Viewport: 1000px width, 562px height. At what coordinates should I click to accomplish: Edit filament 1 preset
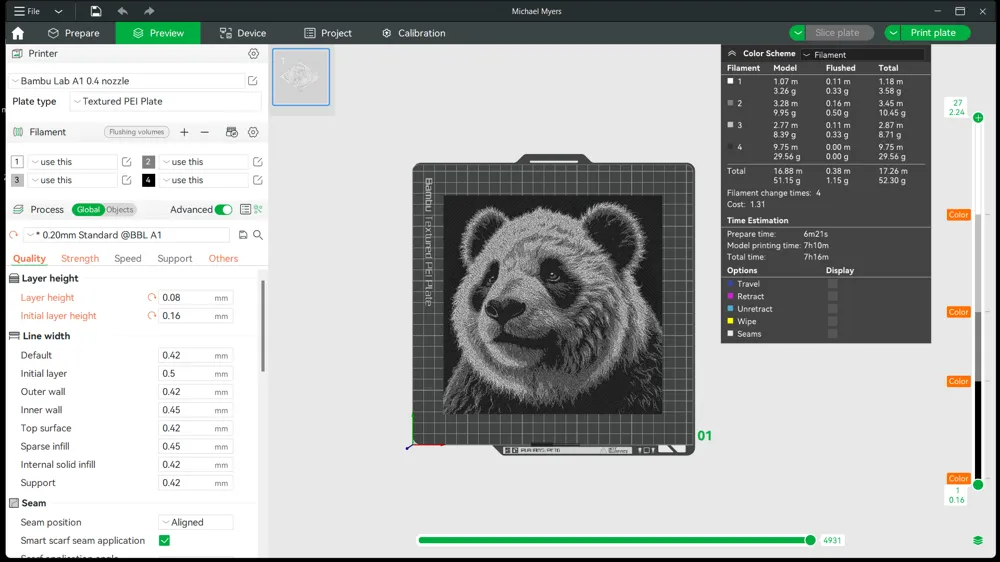click(126, 162)
